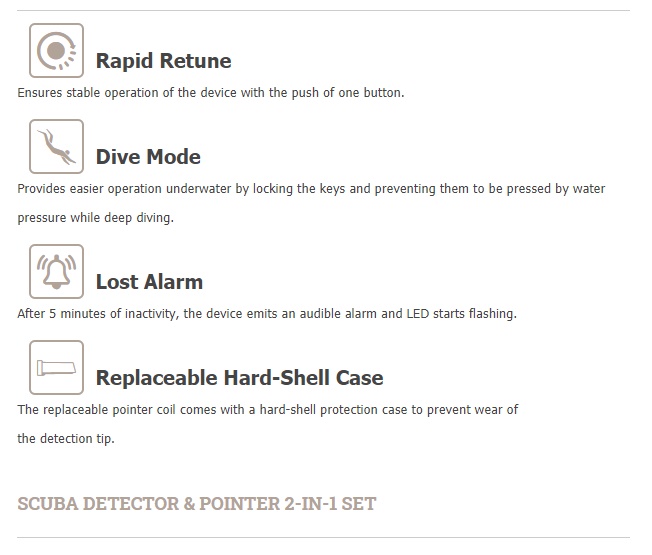Image resolution: width=652 pixels, height=555 pixels.
Task: Click the Lost Alarm bell icon
Action: [57, 271]
